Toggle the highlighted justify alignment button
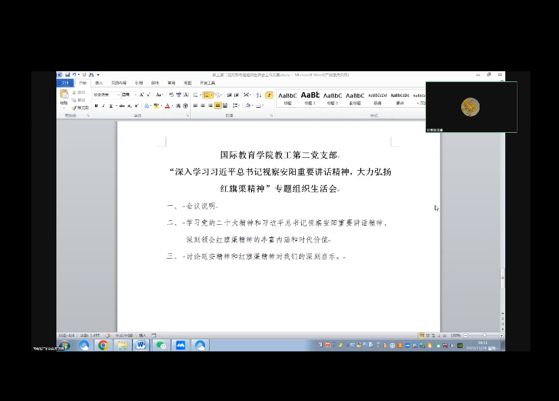The image size is (559, 401). (217, 106)
